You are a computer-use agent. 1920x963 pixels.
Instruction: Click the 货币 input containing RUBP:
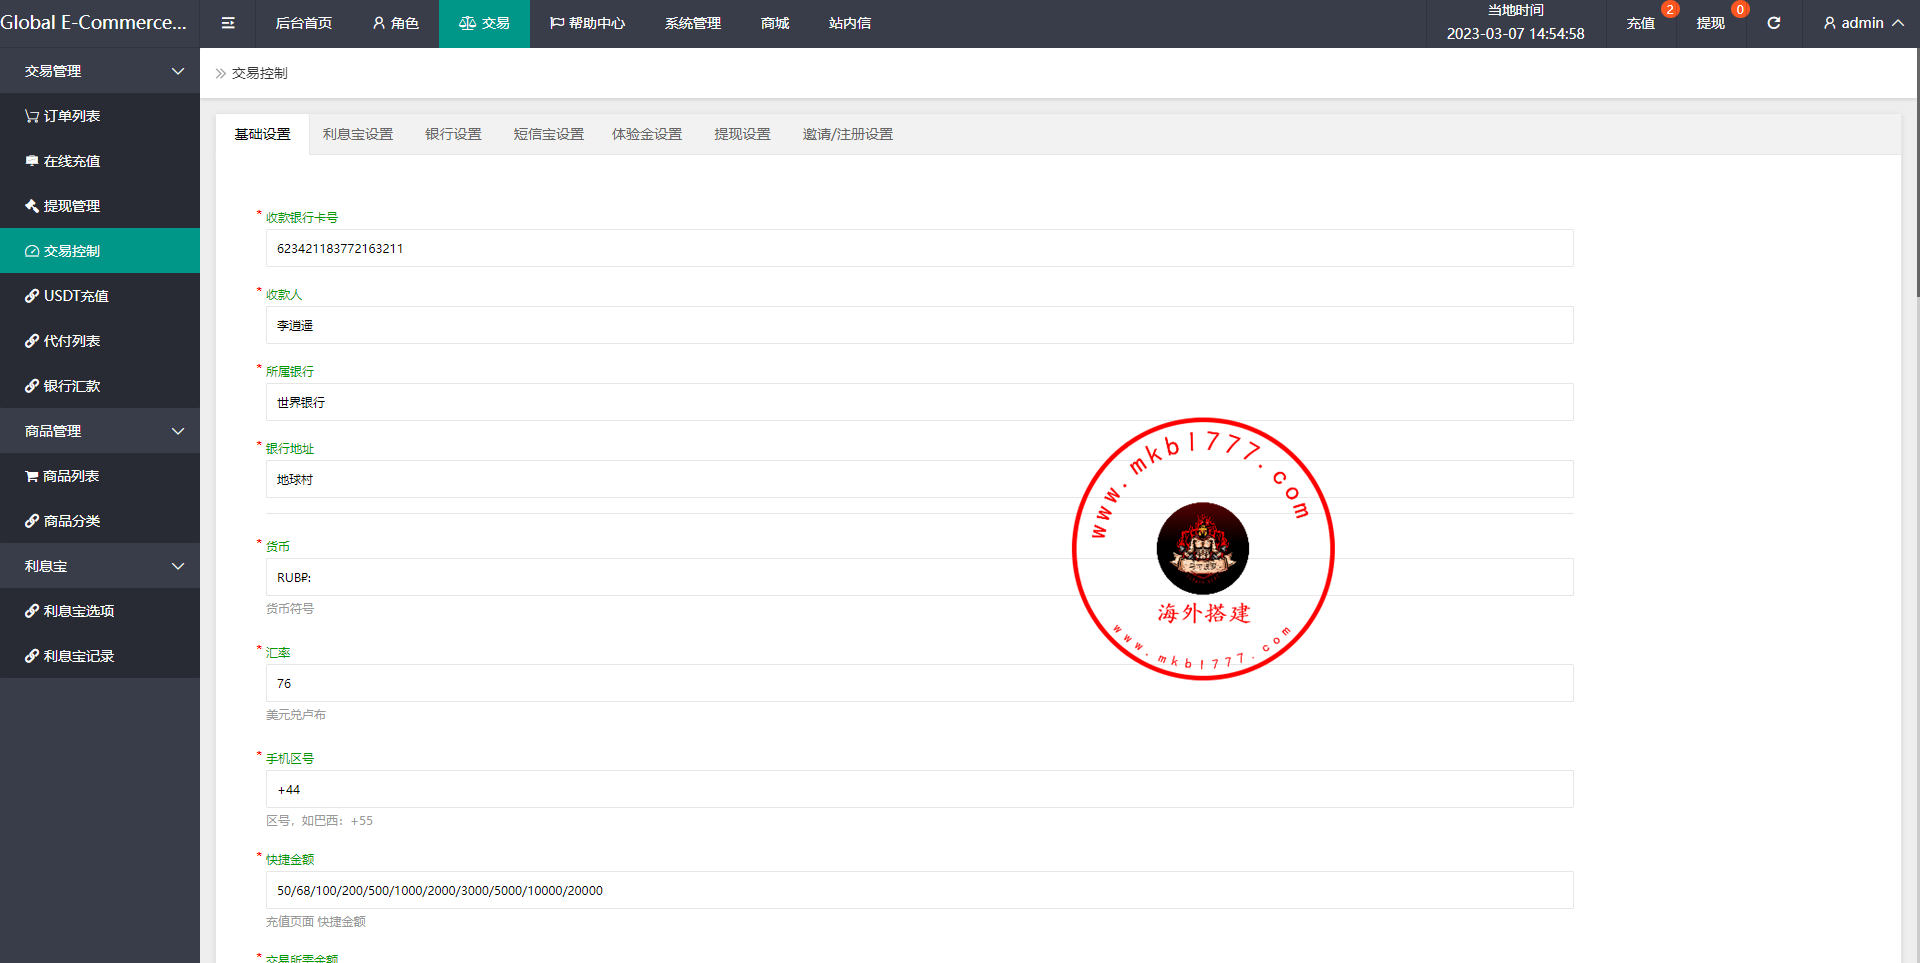click(x=919, y=577)
